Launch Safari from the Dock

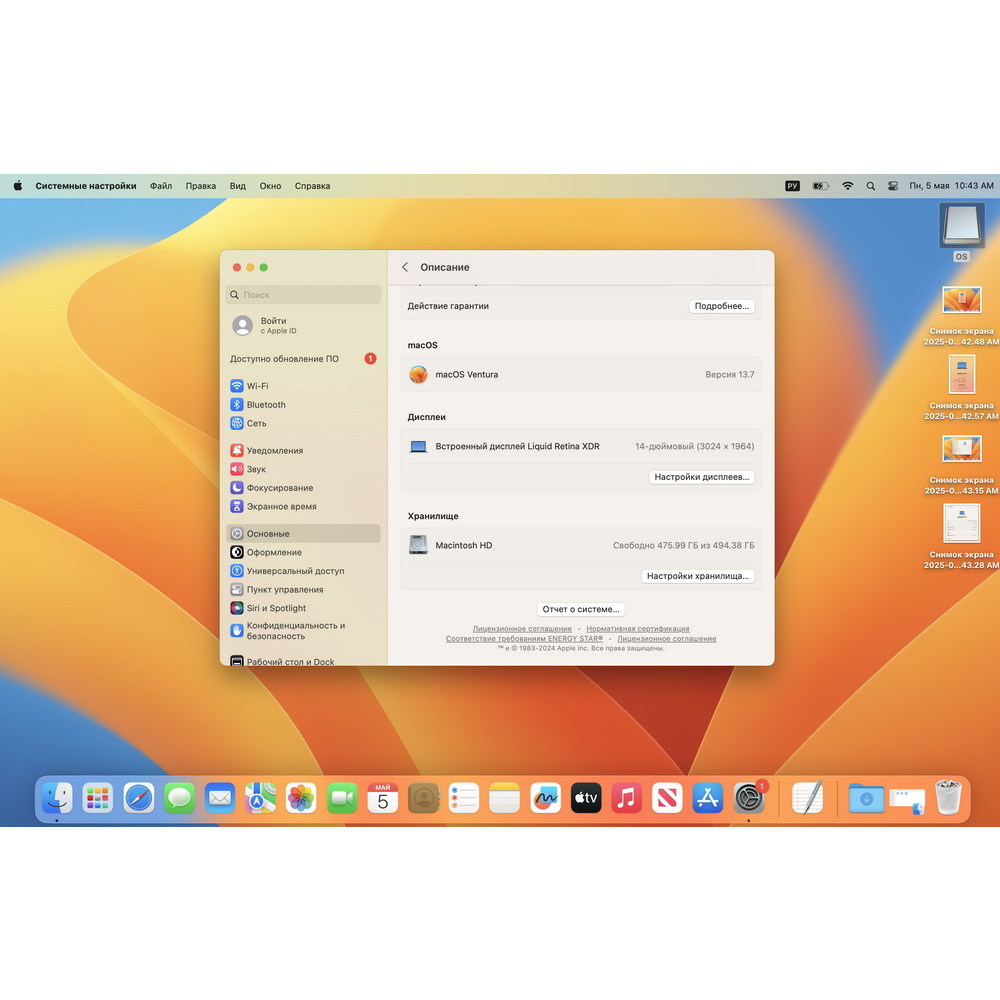pyautogui.click(x=138, y=798)
